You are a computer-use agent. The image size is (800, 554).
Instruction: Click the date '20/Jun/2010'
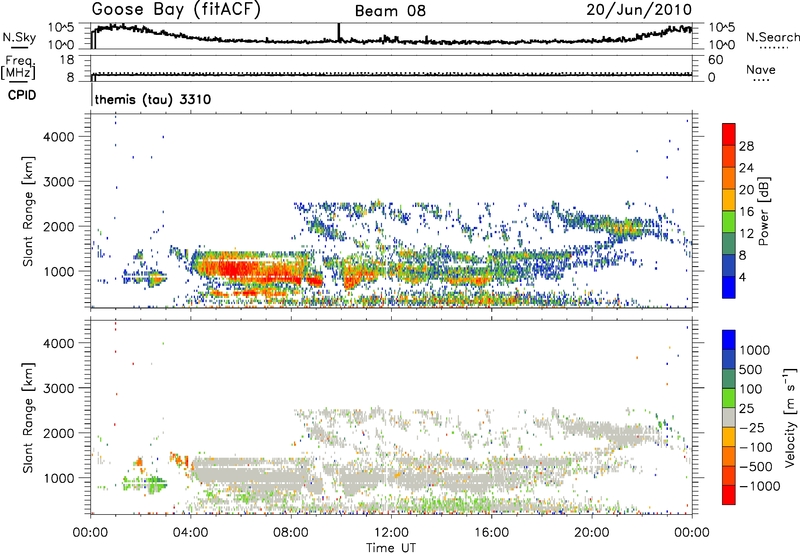[639, 10]
